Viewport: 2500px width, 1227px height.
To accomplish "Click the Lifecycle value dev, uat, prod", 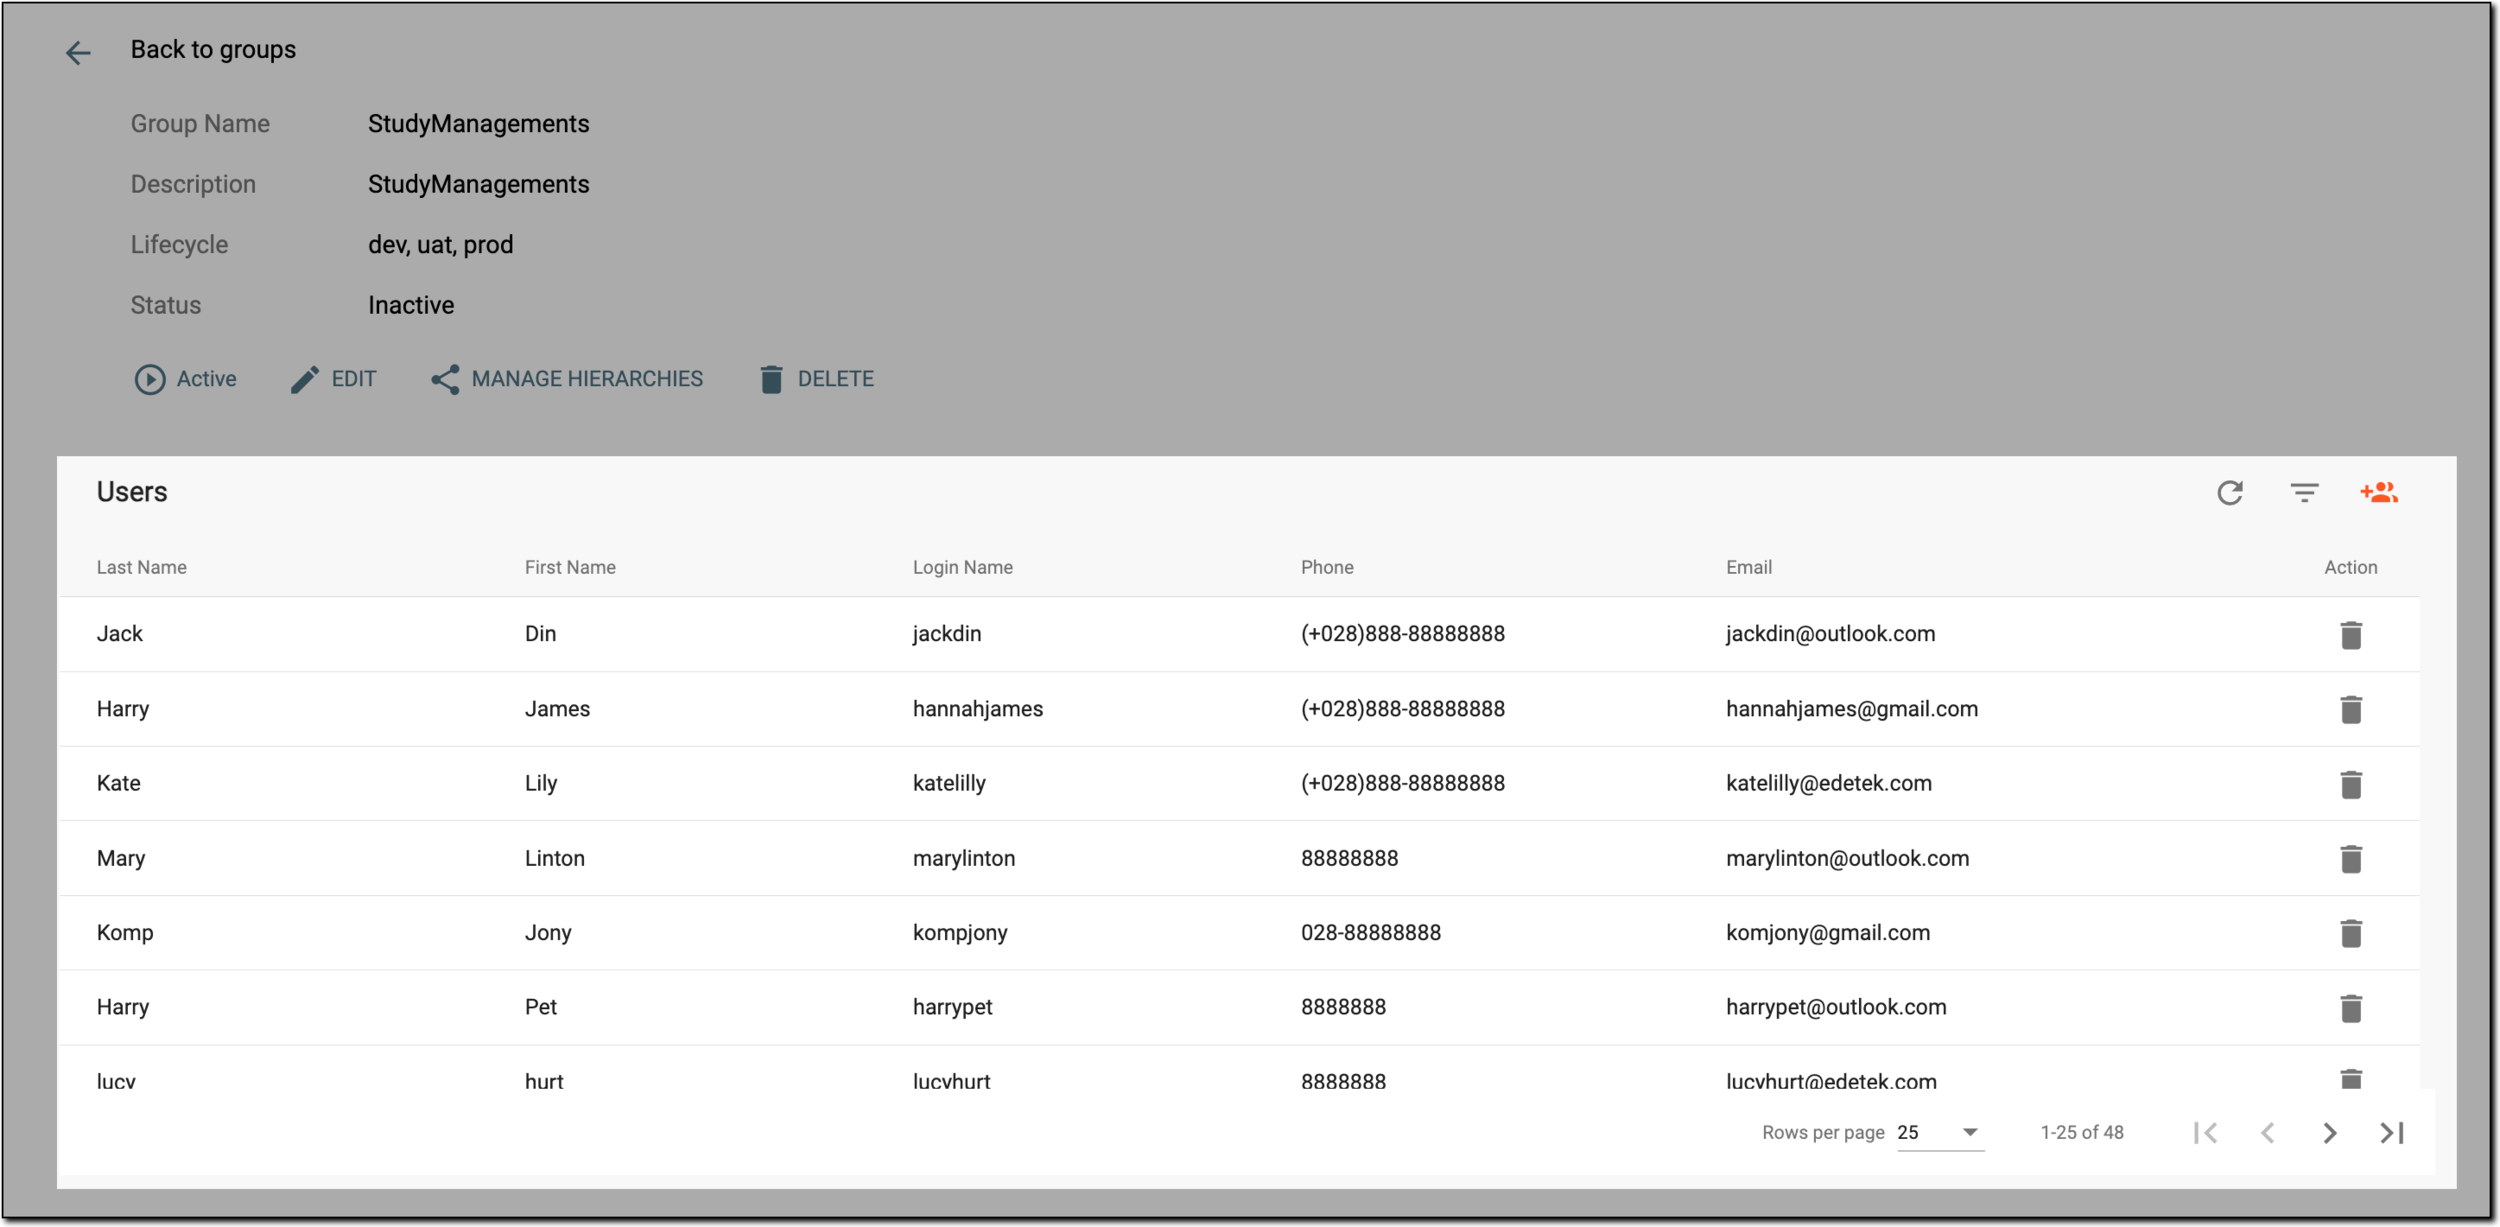I will tap(440, 245).
